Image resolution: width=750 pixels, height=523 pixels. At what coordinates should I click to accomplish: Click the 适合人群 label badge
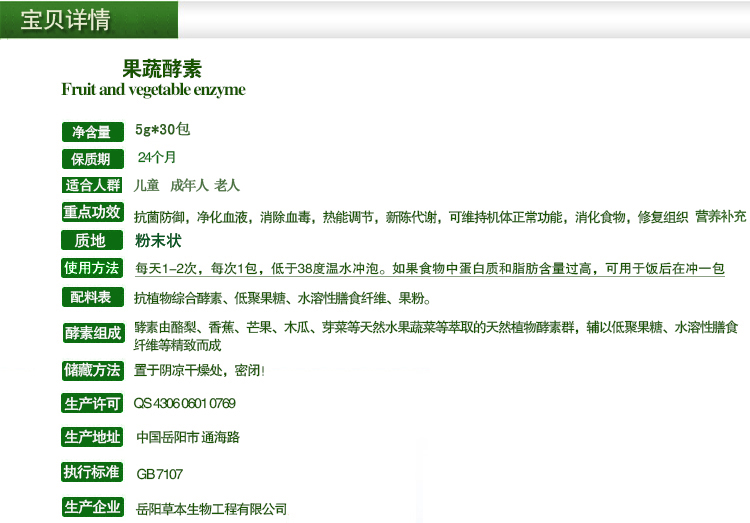point(92,185)
